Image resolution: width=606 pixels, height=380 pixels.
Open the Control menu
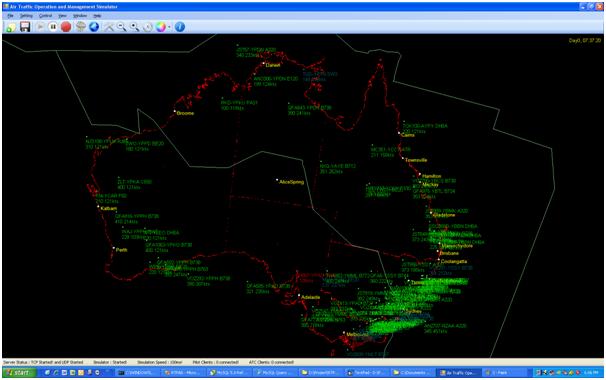pyautogui.click(x=45, y=15)
